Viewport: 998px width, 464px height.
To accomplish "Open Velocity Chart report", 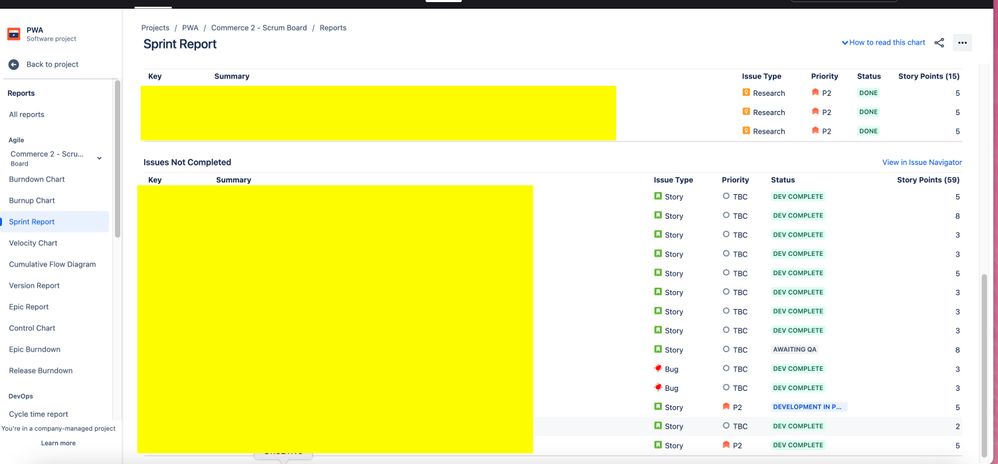I will pyautogui.click(x=33, y=243).
